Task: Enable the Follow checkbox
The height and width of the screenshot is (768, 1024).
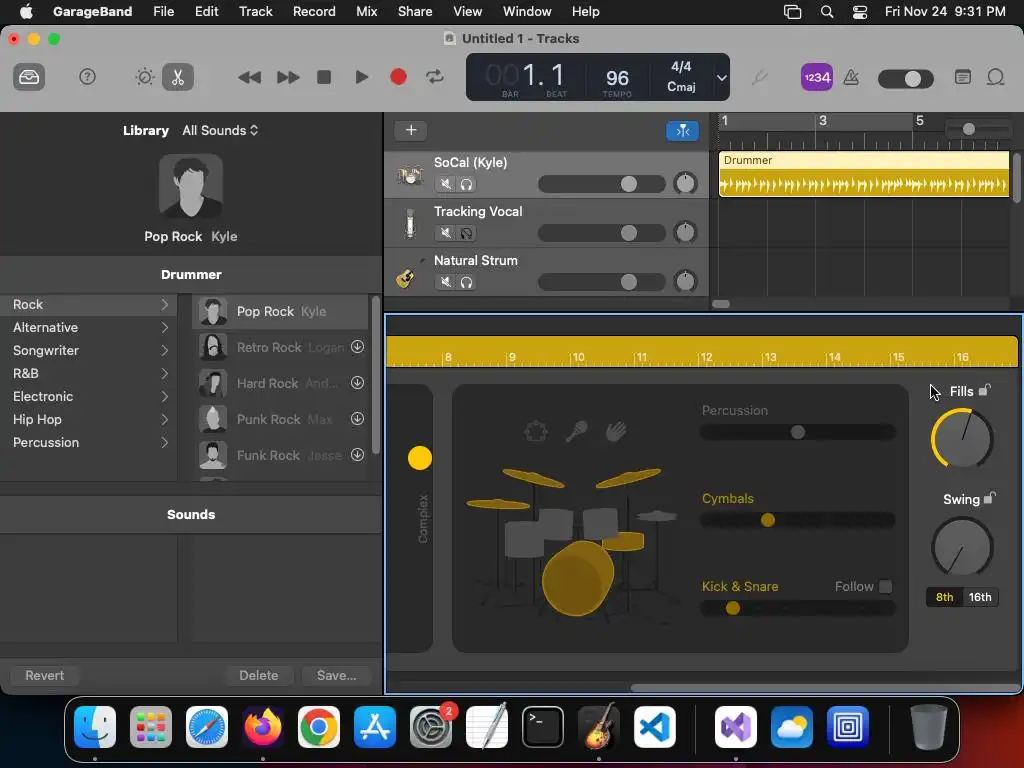Action: pos(886,586)
